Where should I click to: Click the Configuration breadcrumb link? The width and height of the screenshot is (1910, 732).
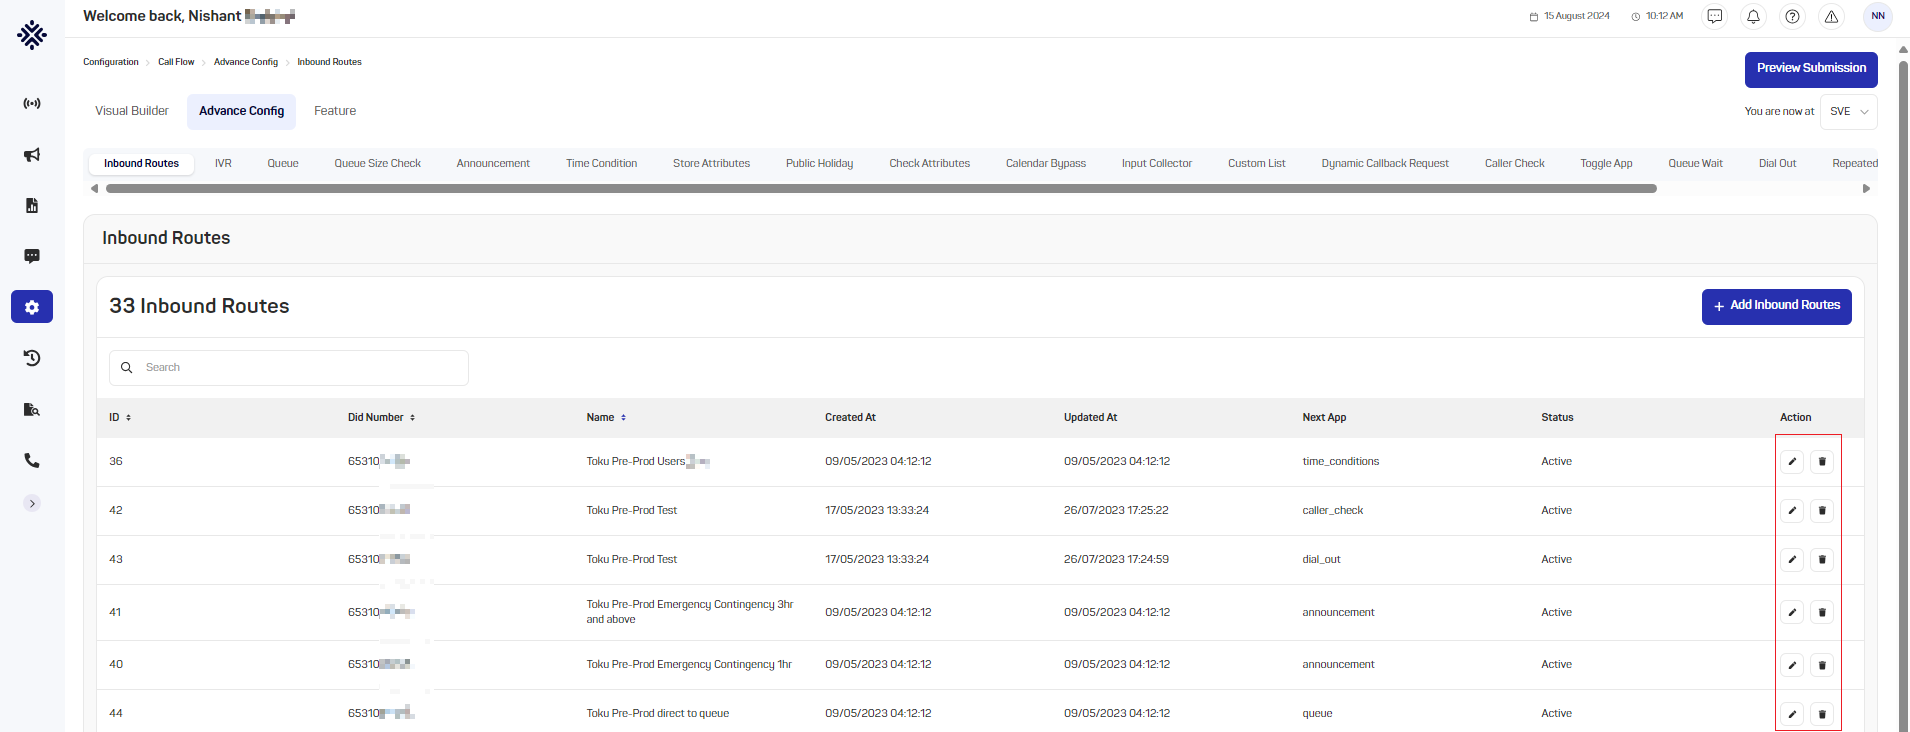pyautogui.click(x=111, y=62)
